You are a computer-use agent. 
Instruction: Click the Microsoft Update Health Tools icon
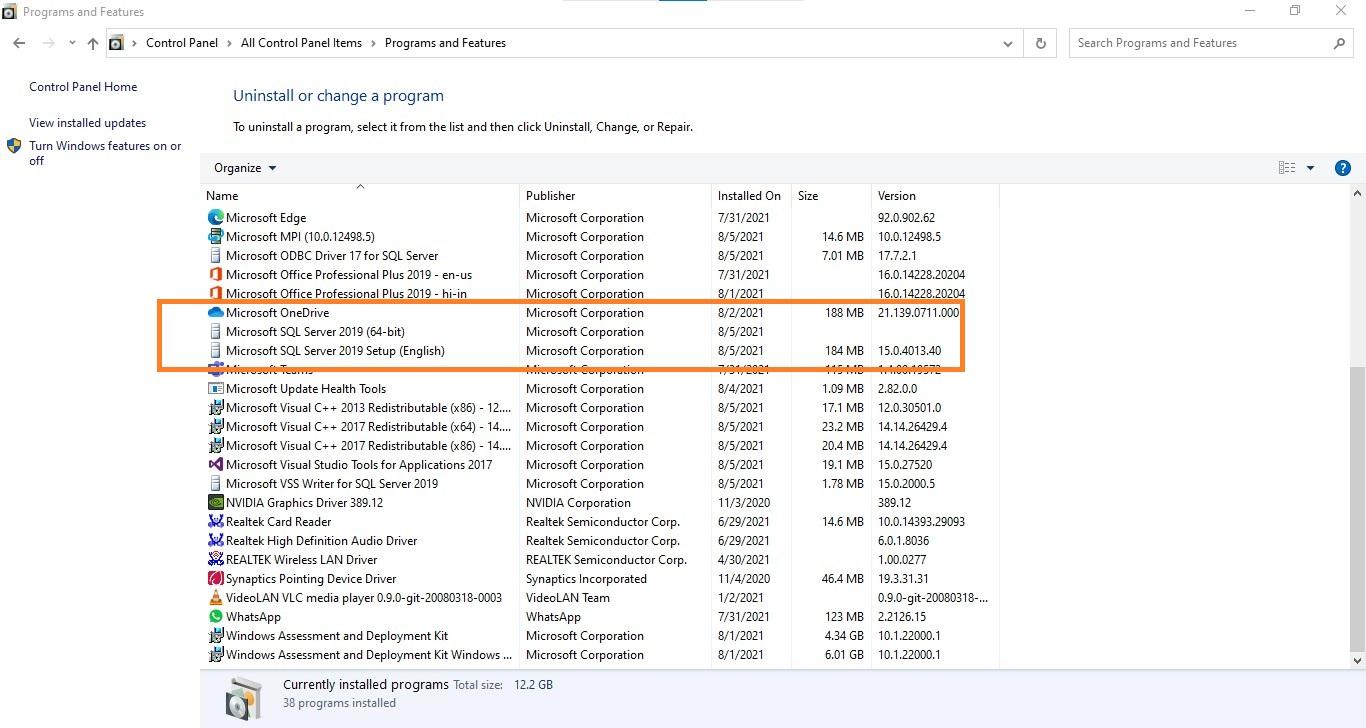click(x=215, y=389)
